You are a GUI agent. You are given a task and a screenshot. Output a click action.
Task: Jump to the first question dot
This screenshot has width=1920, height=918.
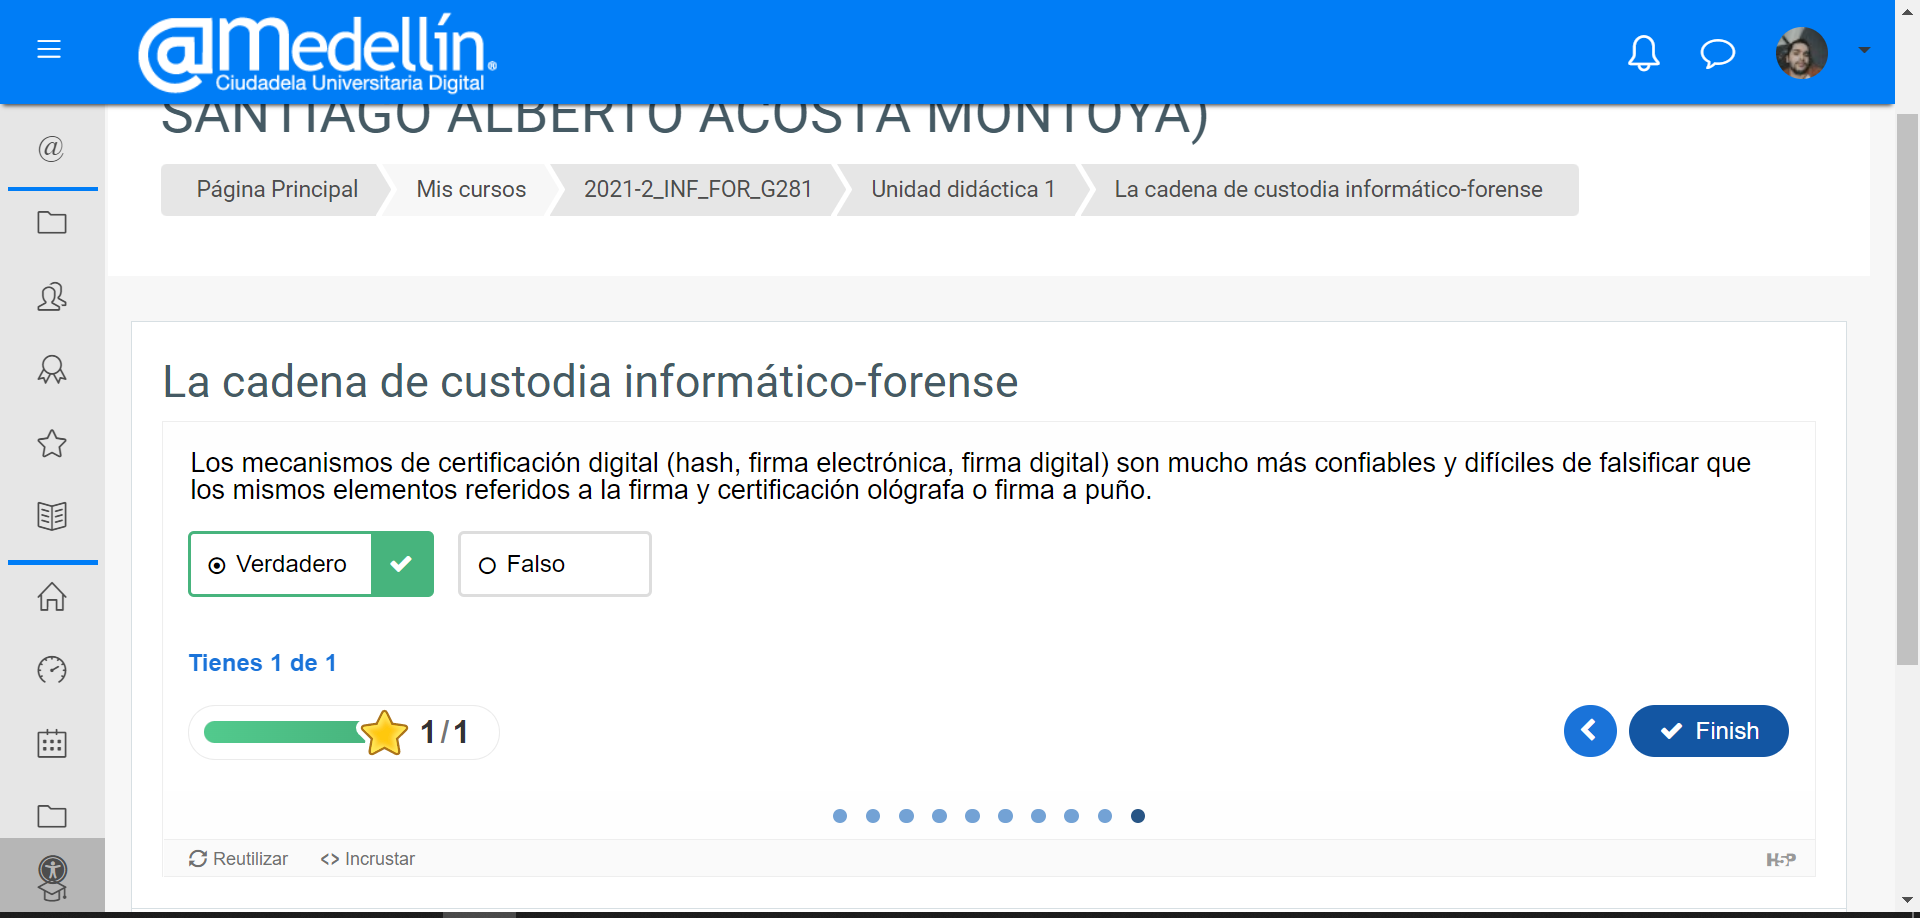click(840, 816)
